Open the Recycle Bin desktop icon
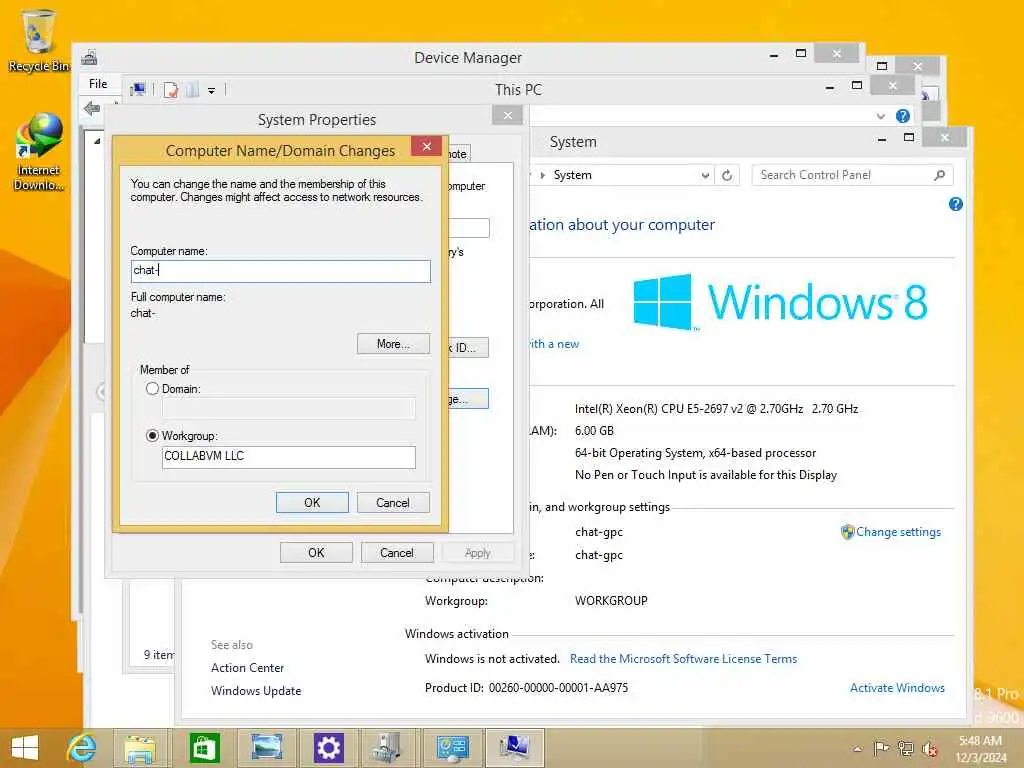Screen dimensions: 1024x768 pyautogui.click(x=38, y=40)
